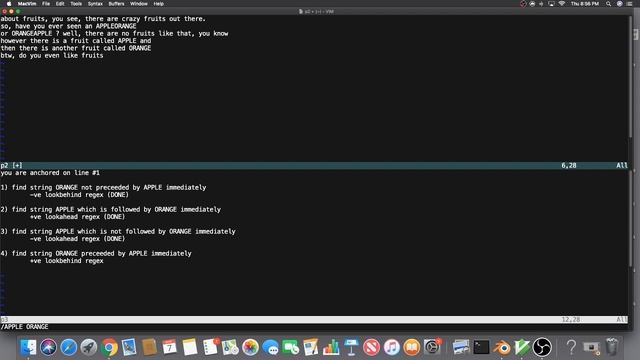
Task: Place cursor on 'about fruits, you see' line
Action: tap(103, 19)
